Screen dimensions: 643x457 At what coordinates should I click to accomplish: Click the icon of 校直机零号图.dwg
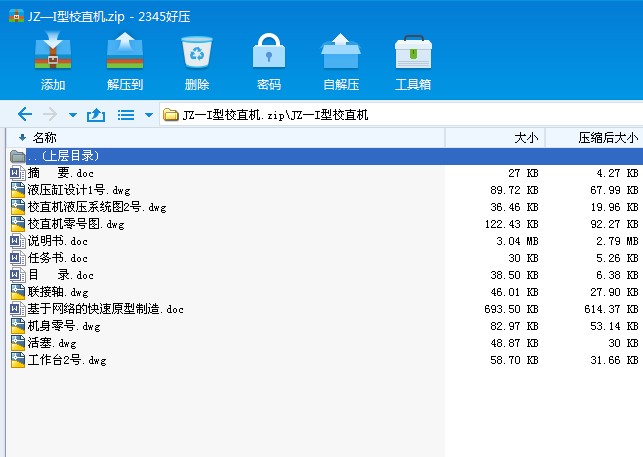coord(18,224)
